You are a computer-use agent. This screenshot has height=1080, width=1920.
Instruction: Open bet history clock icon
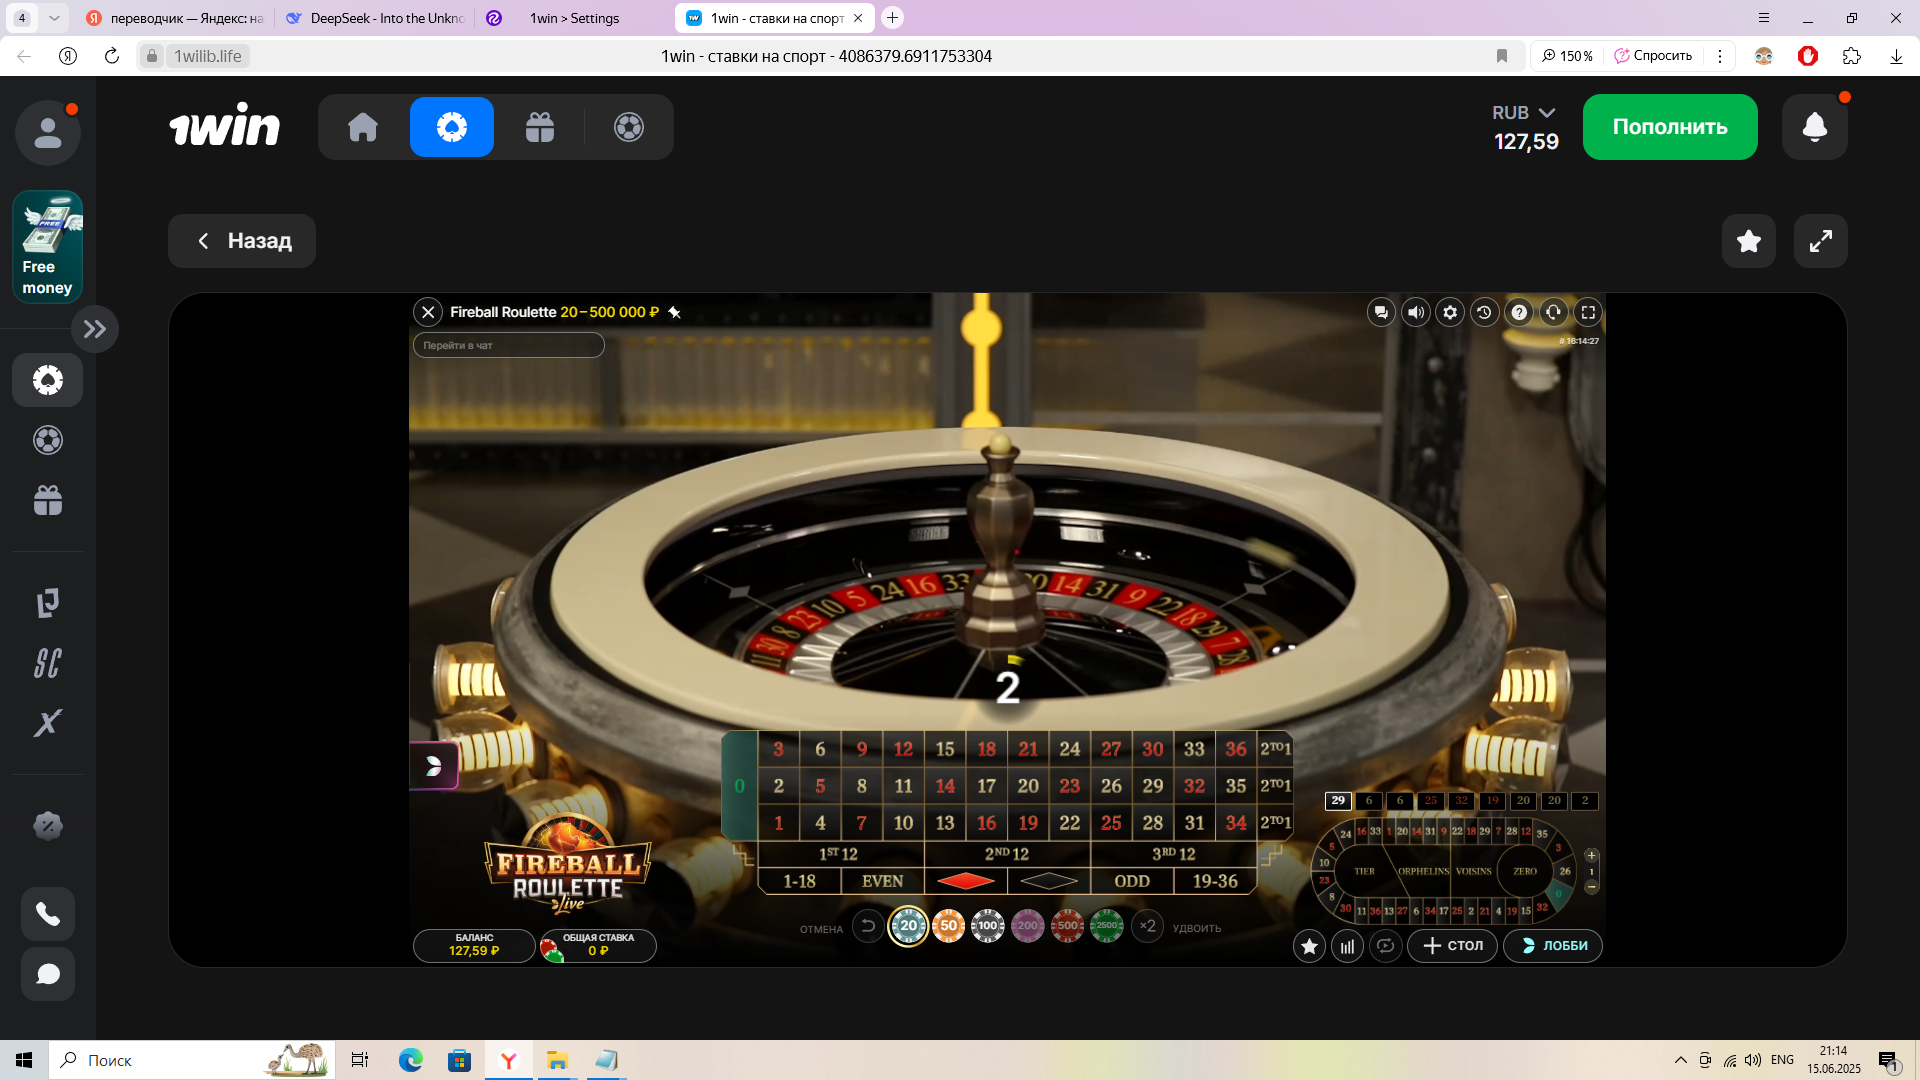pos(1484,312)
